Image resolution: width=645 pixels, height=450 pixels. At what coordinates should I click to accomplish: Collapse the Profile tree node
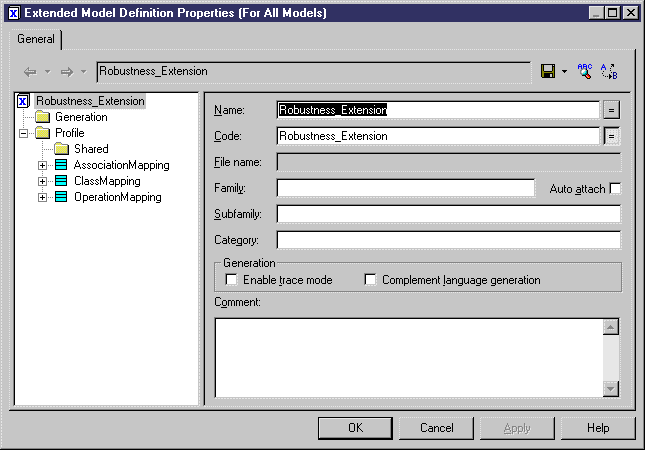tap(23, 133)
